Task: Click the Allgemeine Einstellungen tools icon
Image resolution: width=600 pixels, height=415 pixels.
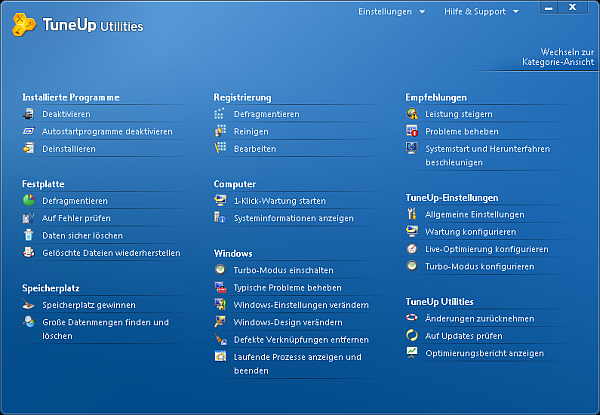Action: coord(412,213)
